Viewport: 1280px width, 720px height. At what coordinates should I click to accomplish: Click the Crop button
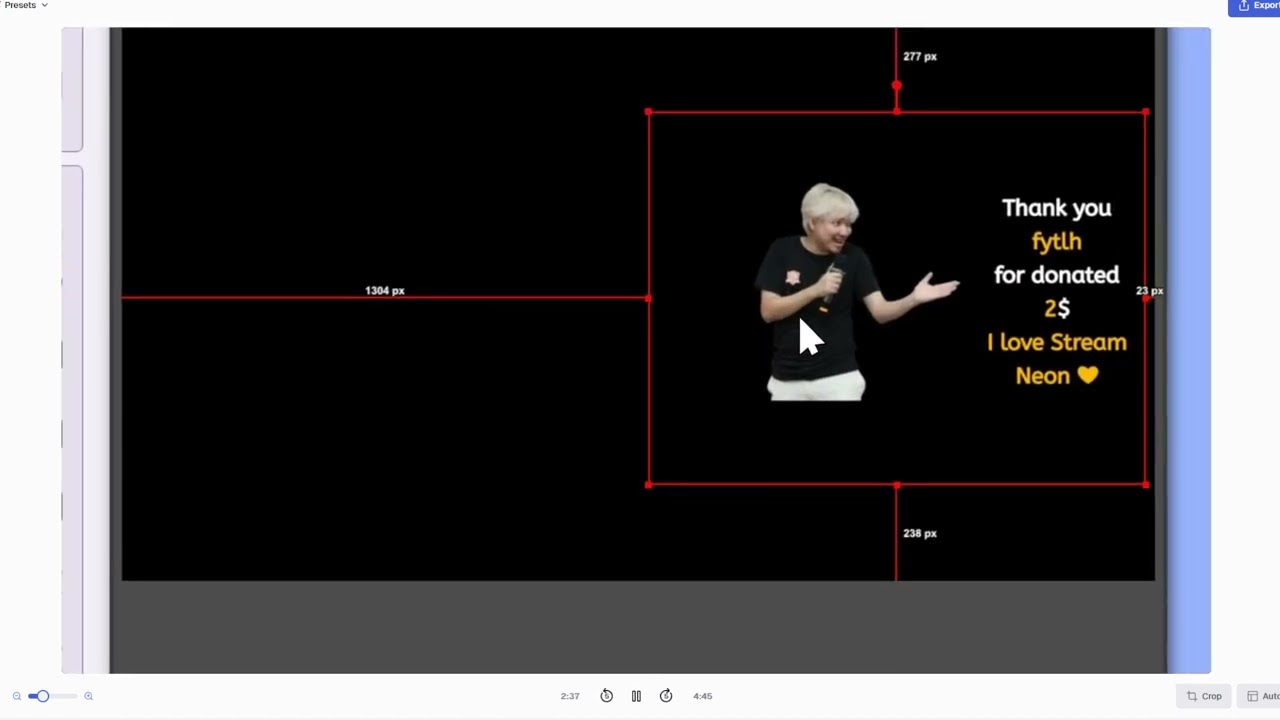coord(1204,696)
